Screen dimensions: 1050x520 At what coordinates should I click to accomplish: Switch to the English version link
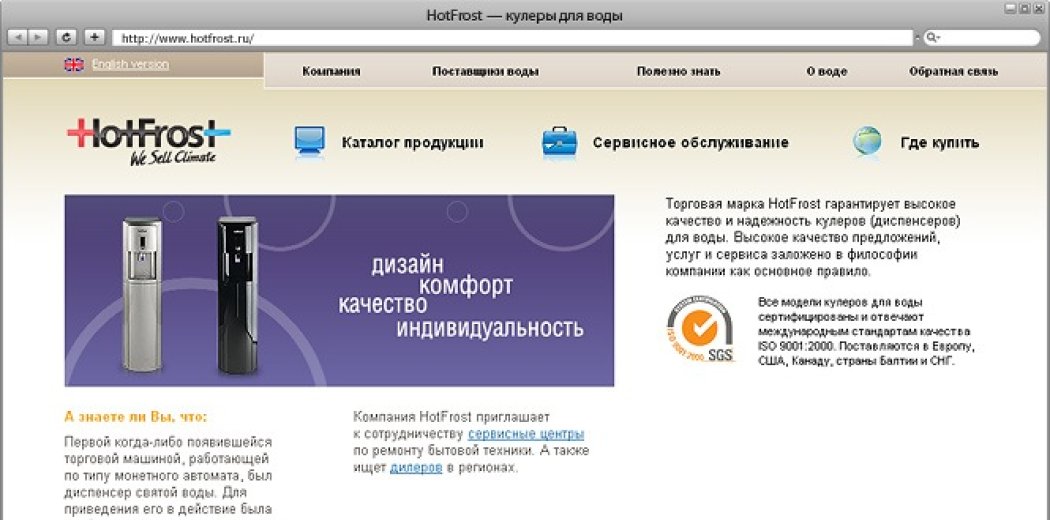[x=130, y=64]
